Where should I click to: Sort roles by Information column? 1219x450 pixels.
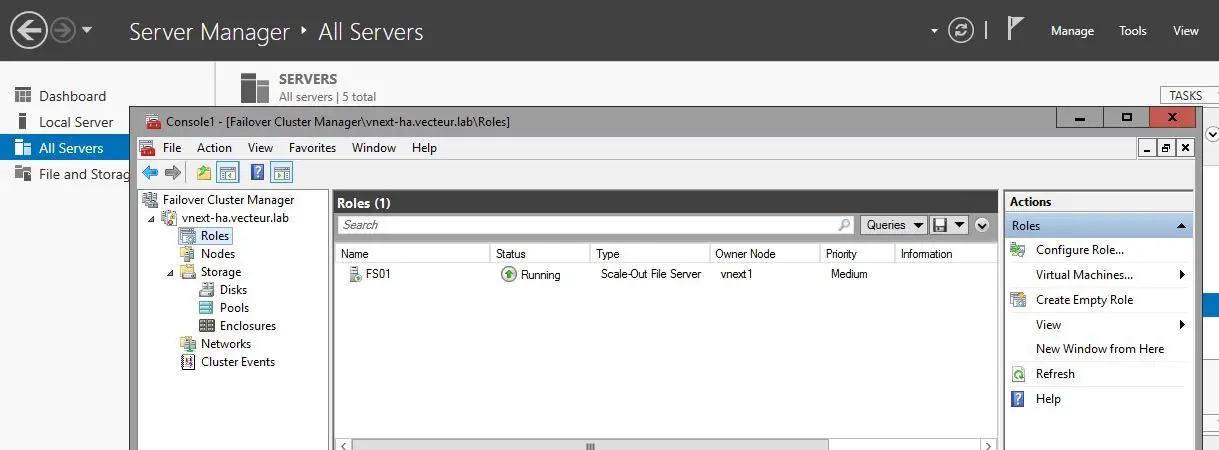[x=945, y=254]
